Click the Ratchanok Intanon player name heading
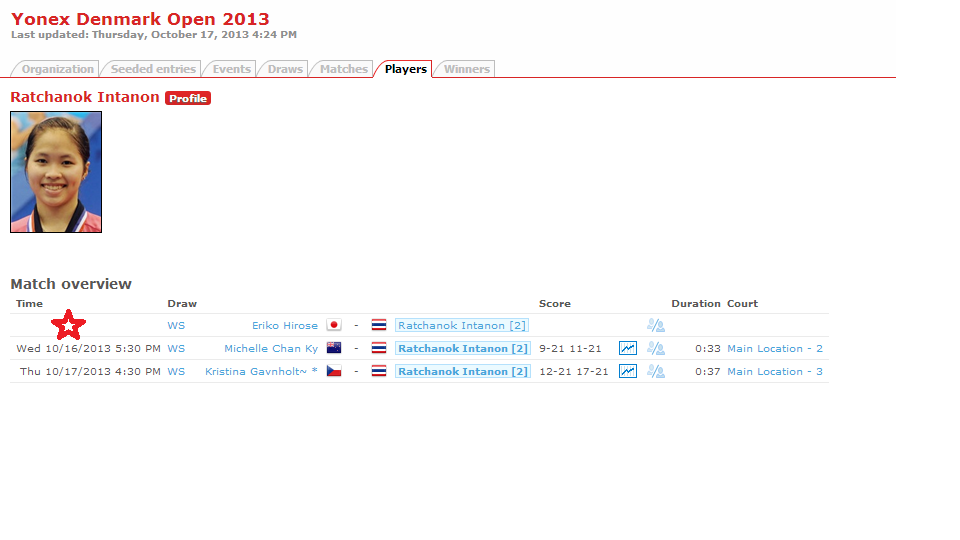 click(x=84, y=97)
